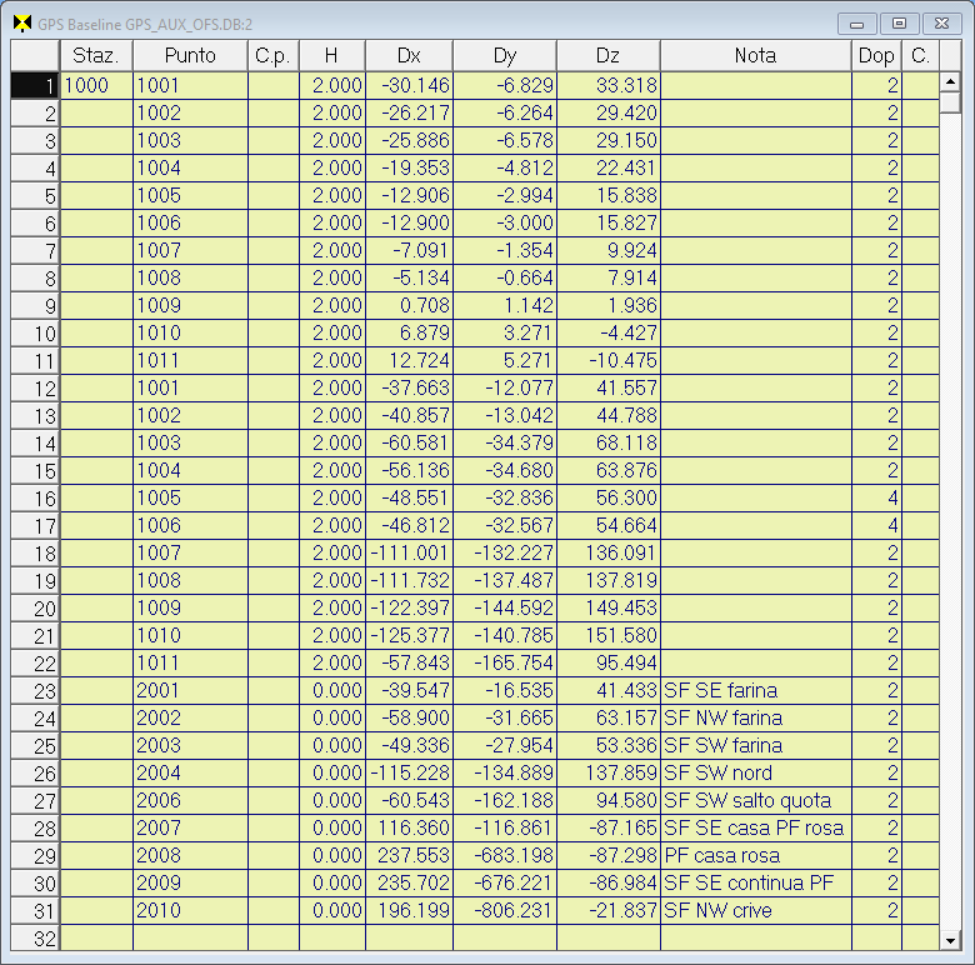
Task: Click the vertical scrollbar thumb
Action: [x=950, y=103]
